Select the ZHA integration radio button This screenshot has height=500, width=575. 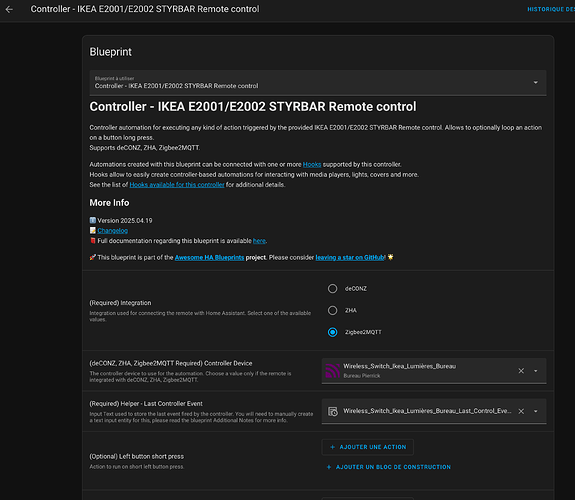coord(332,310)
